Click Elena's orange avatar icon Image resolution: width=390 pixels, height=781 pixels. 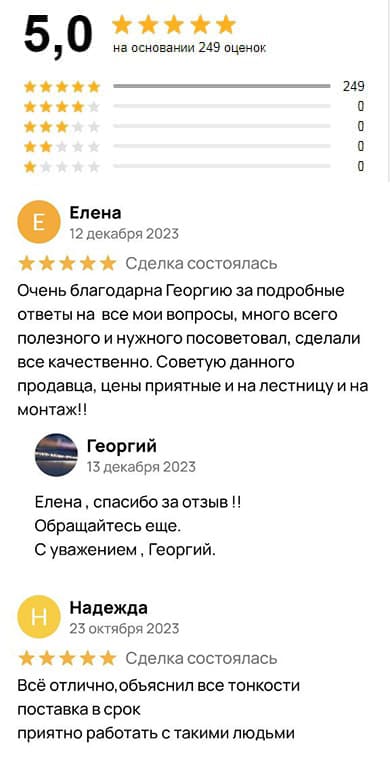tap(38, 222)
